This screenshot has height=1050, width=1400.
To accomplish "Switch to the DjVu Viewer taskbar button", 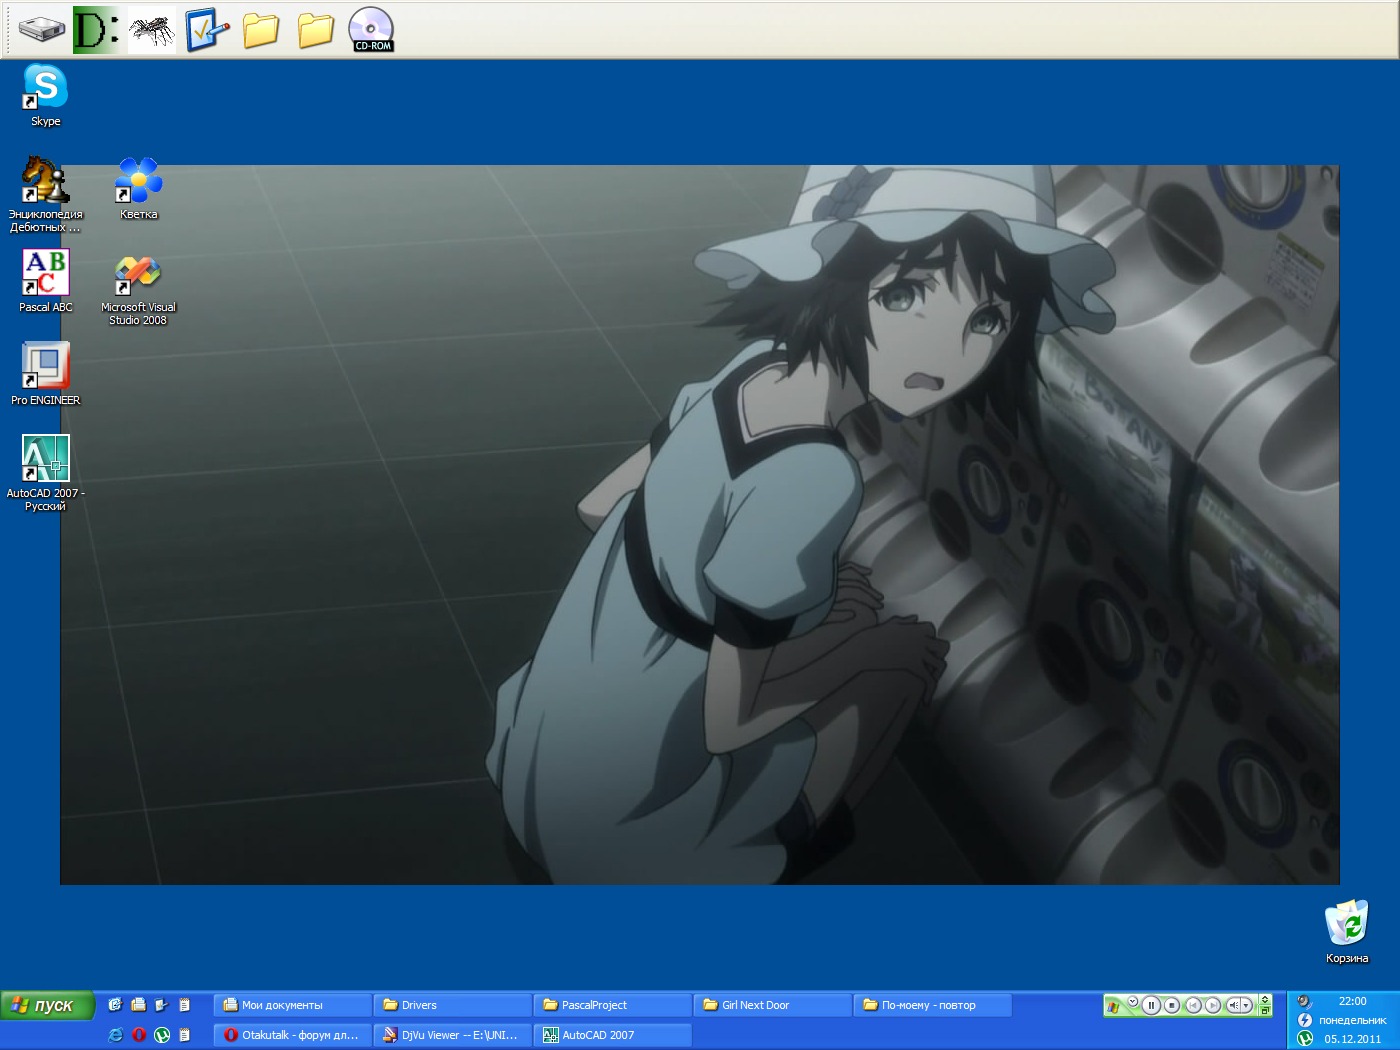I will 452,1035.
